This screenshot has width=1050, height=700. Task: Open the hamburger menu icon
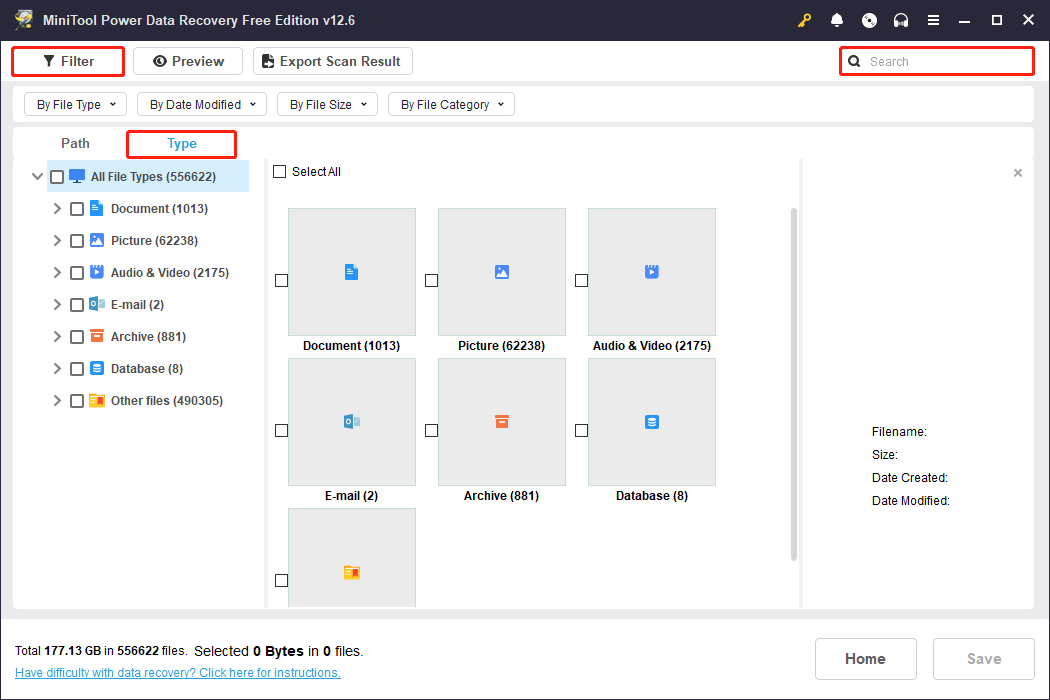point(933,19)
